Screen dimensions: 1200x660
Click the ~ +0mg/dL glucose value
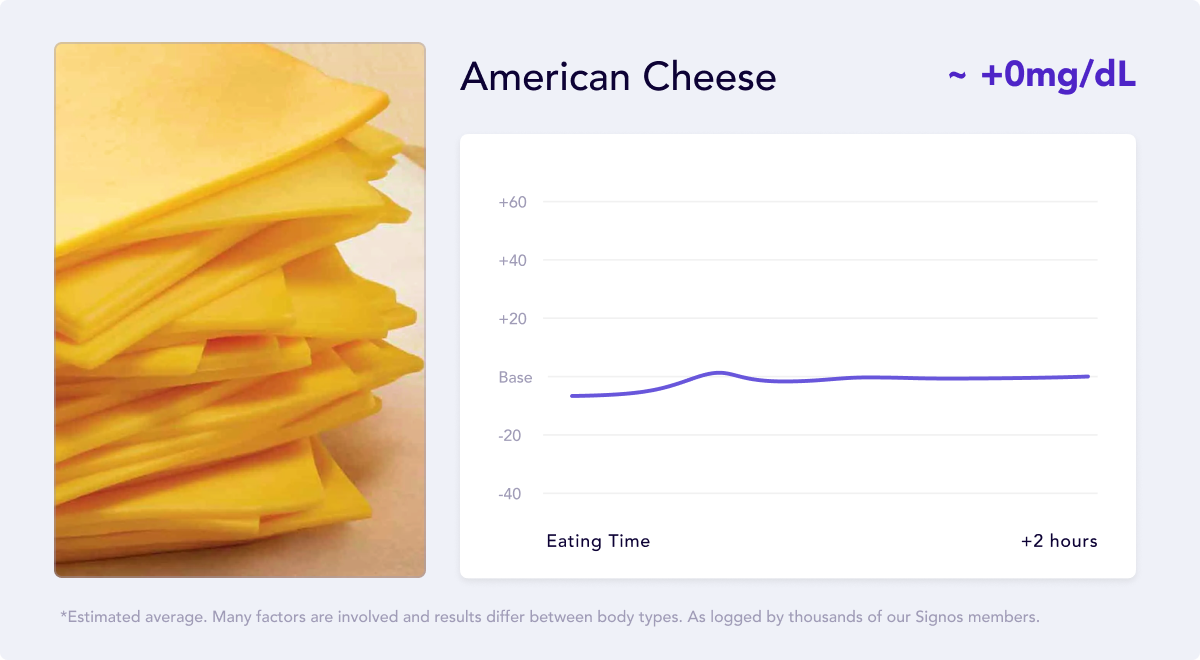[x=1042, y=75]
